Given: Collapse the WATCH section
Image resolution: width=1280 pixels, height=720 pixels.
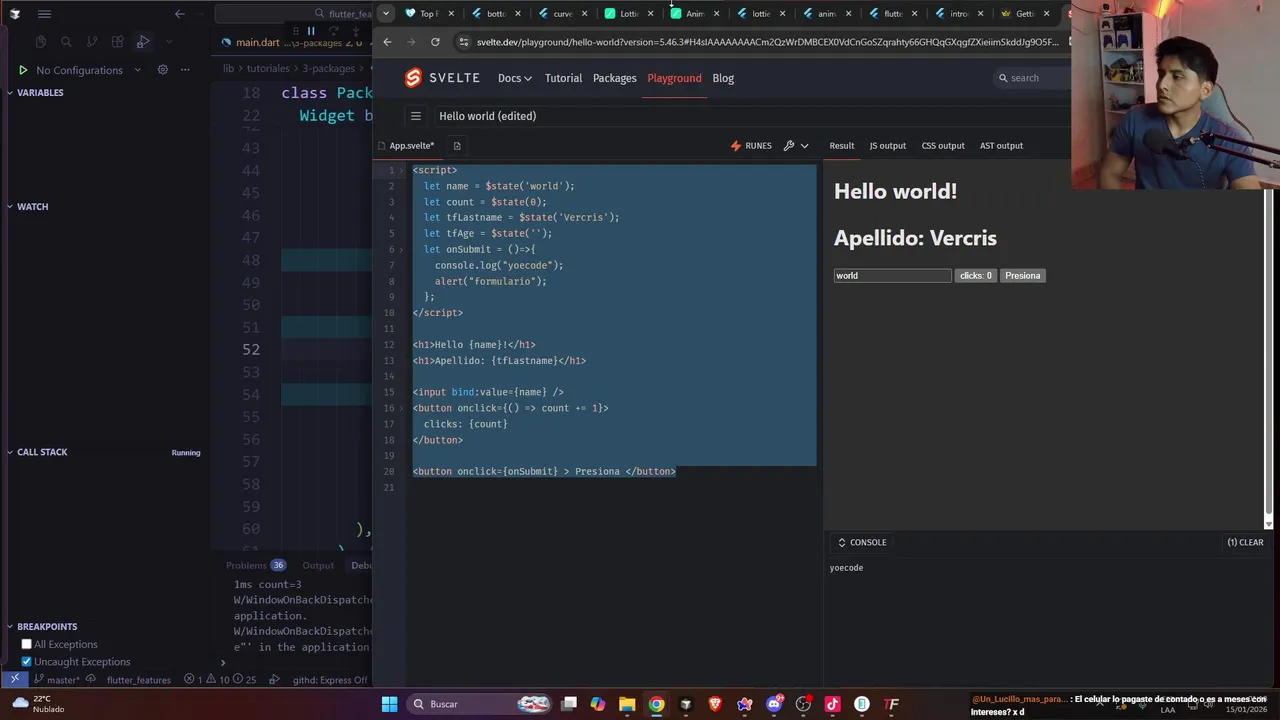Looking at the screenshot, I should (x=32, y=207).
